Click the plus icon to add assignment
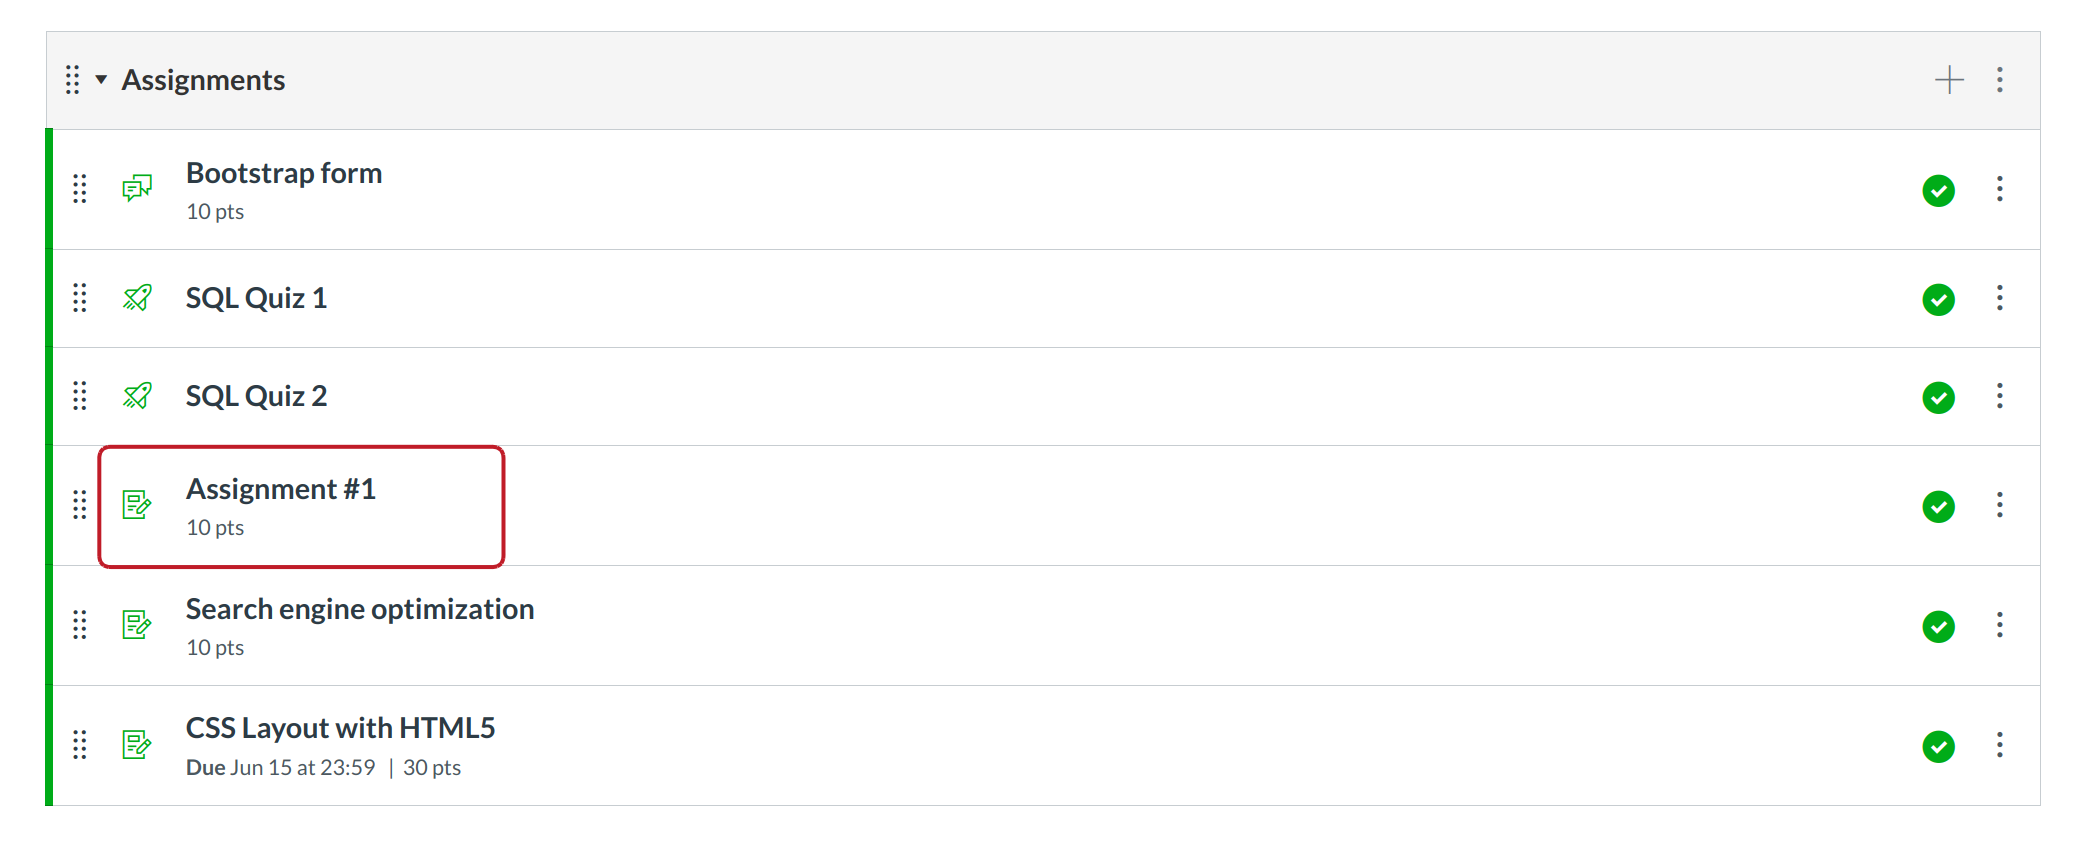Image resolution: width=2090 pixels, height=846 pixels. pyautogui.click(x=1949, y=80)
